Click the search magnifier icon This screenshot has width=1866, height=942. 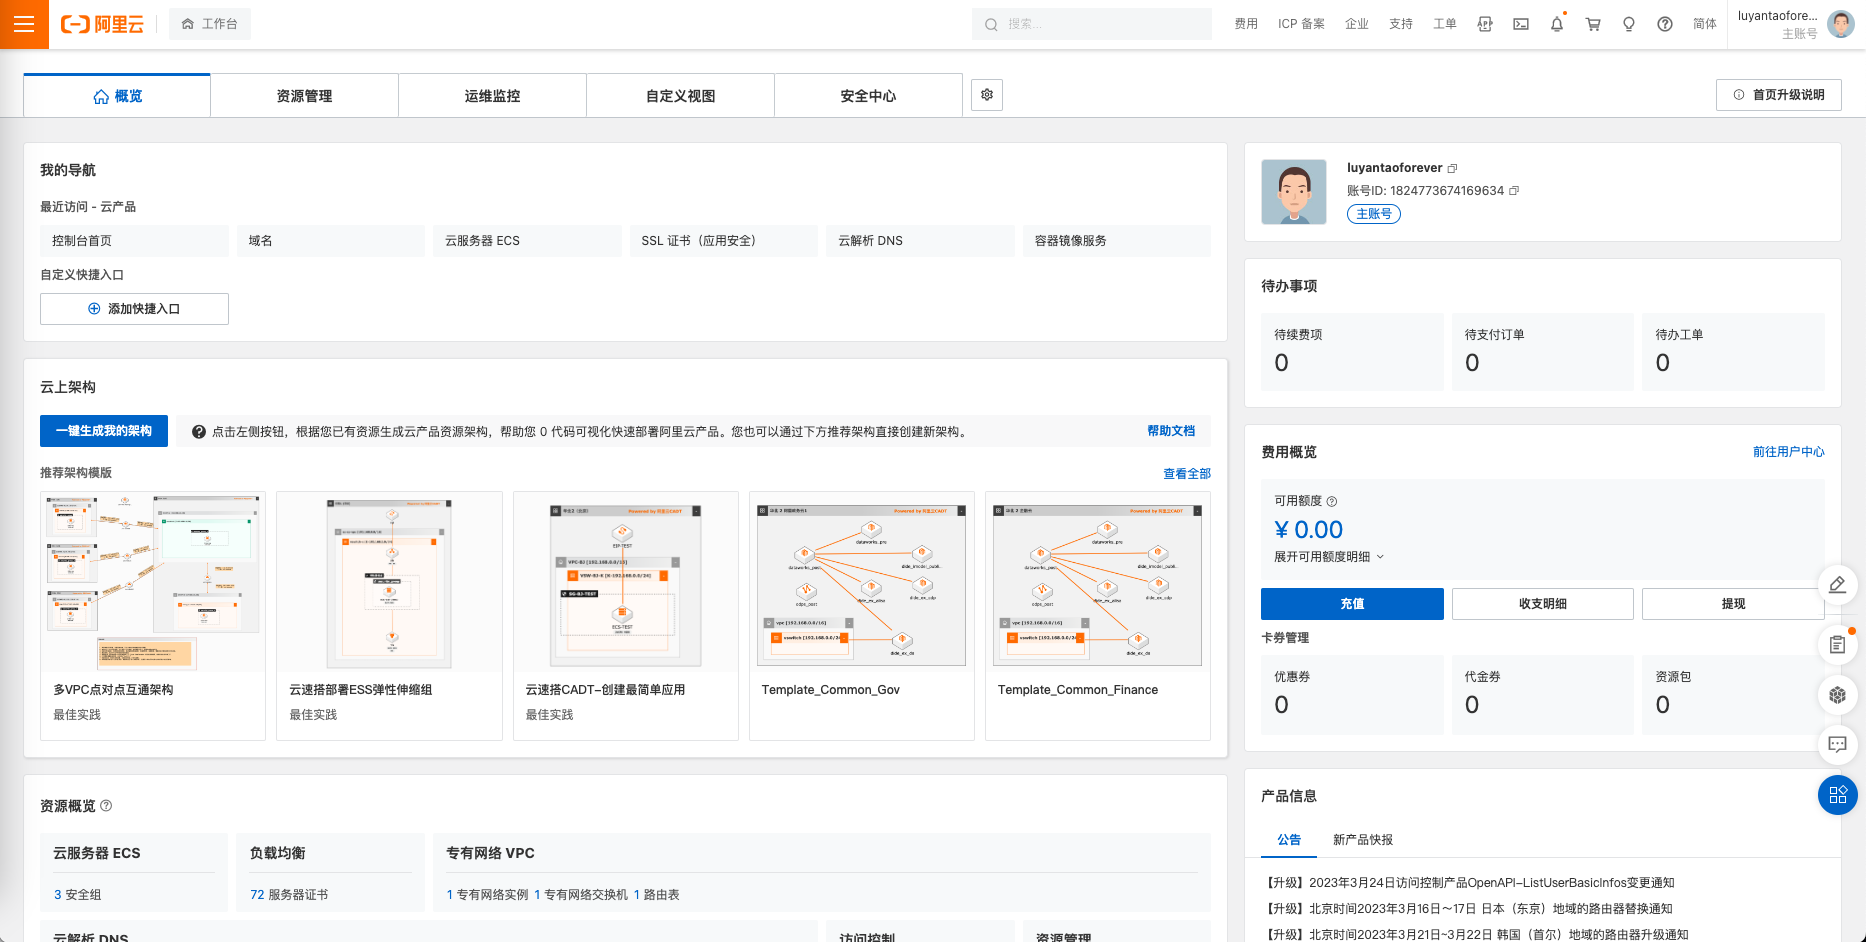click(991, 24)
